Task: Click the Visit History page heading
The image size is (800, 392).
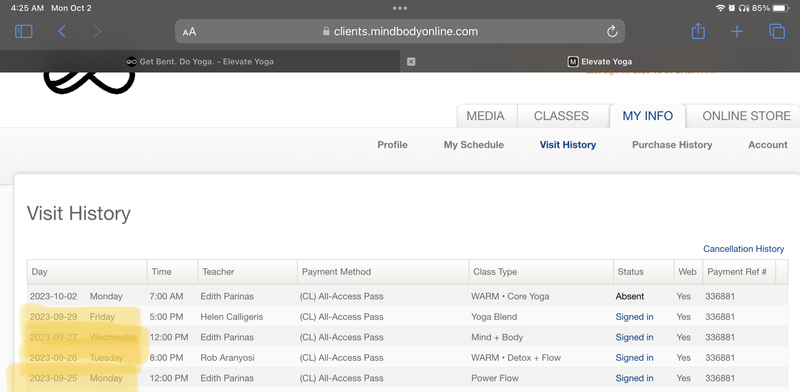Action: pyautogui.click(x=79, y=213)
